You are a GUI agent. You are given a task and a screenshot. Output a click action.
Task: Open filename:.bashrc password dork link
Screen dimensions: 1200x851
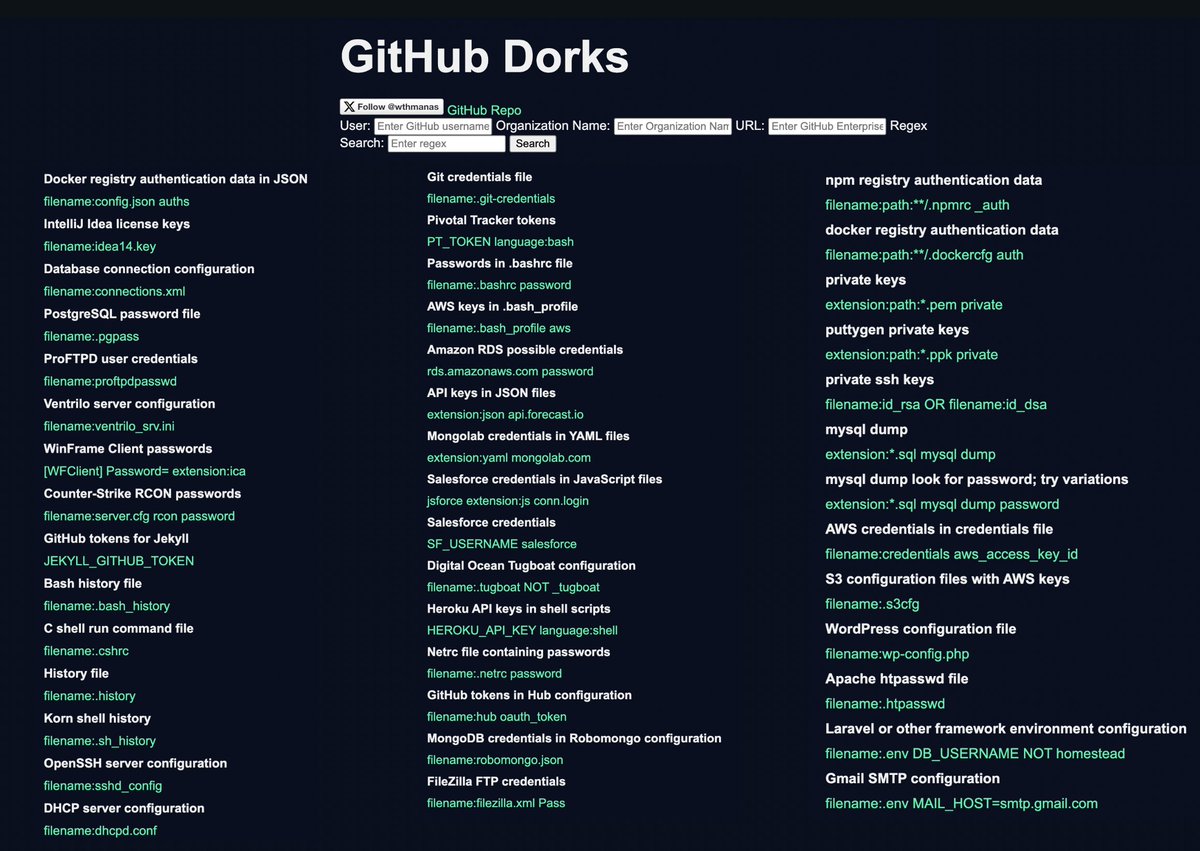coord(499,285)
